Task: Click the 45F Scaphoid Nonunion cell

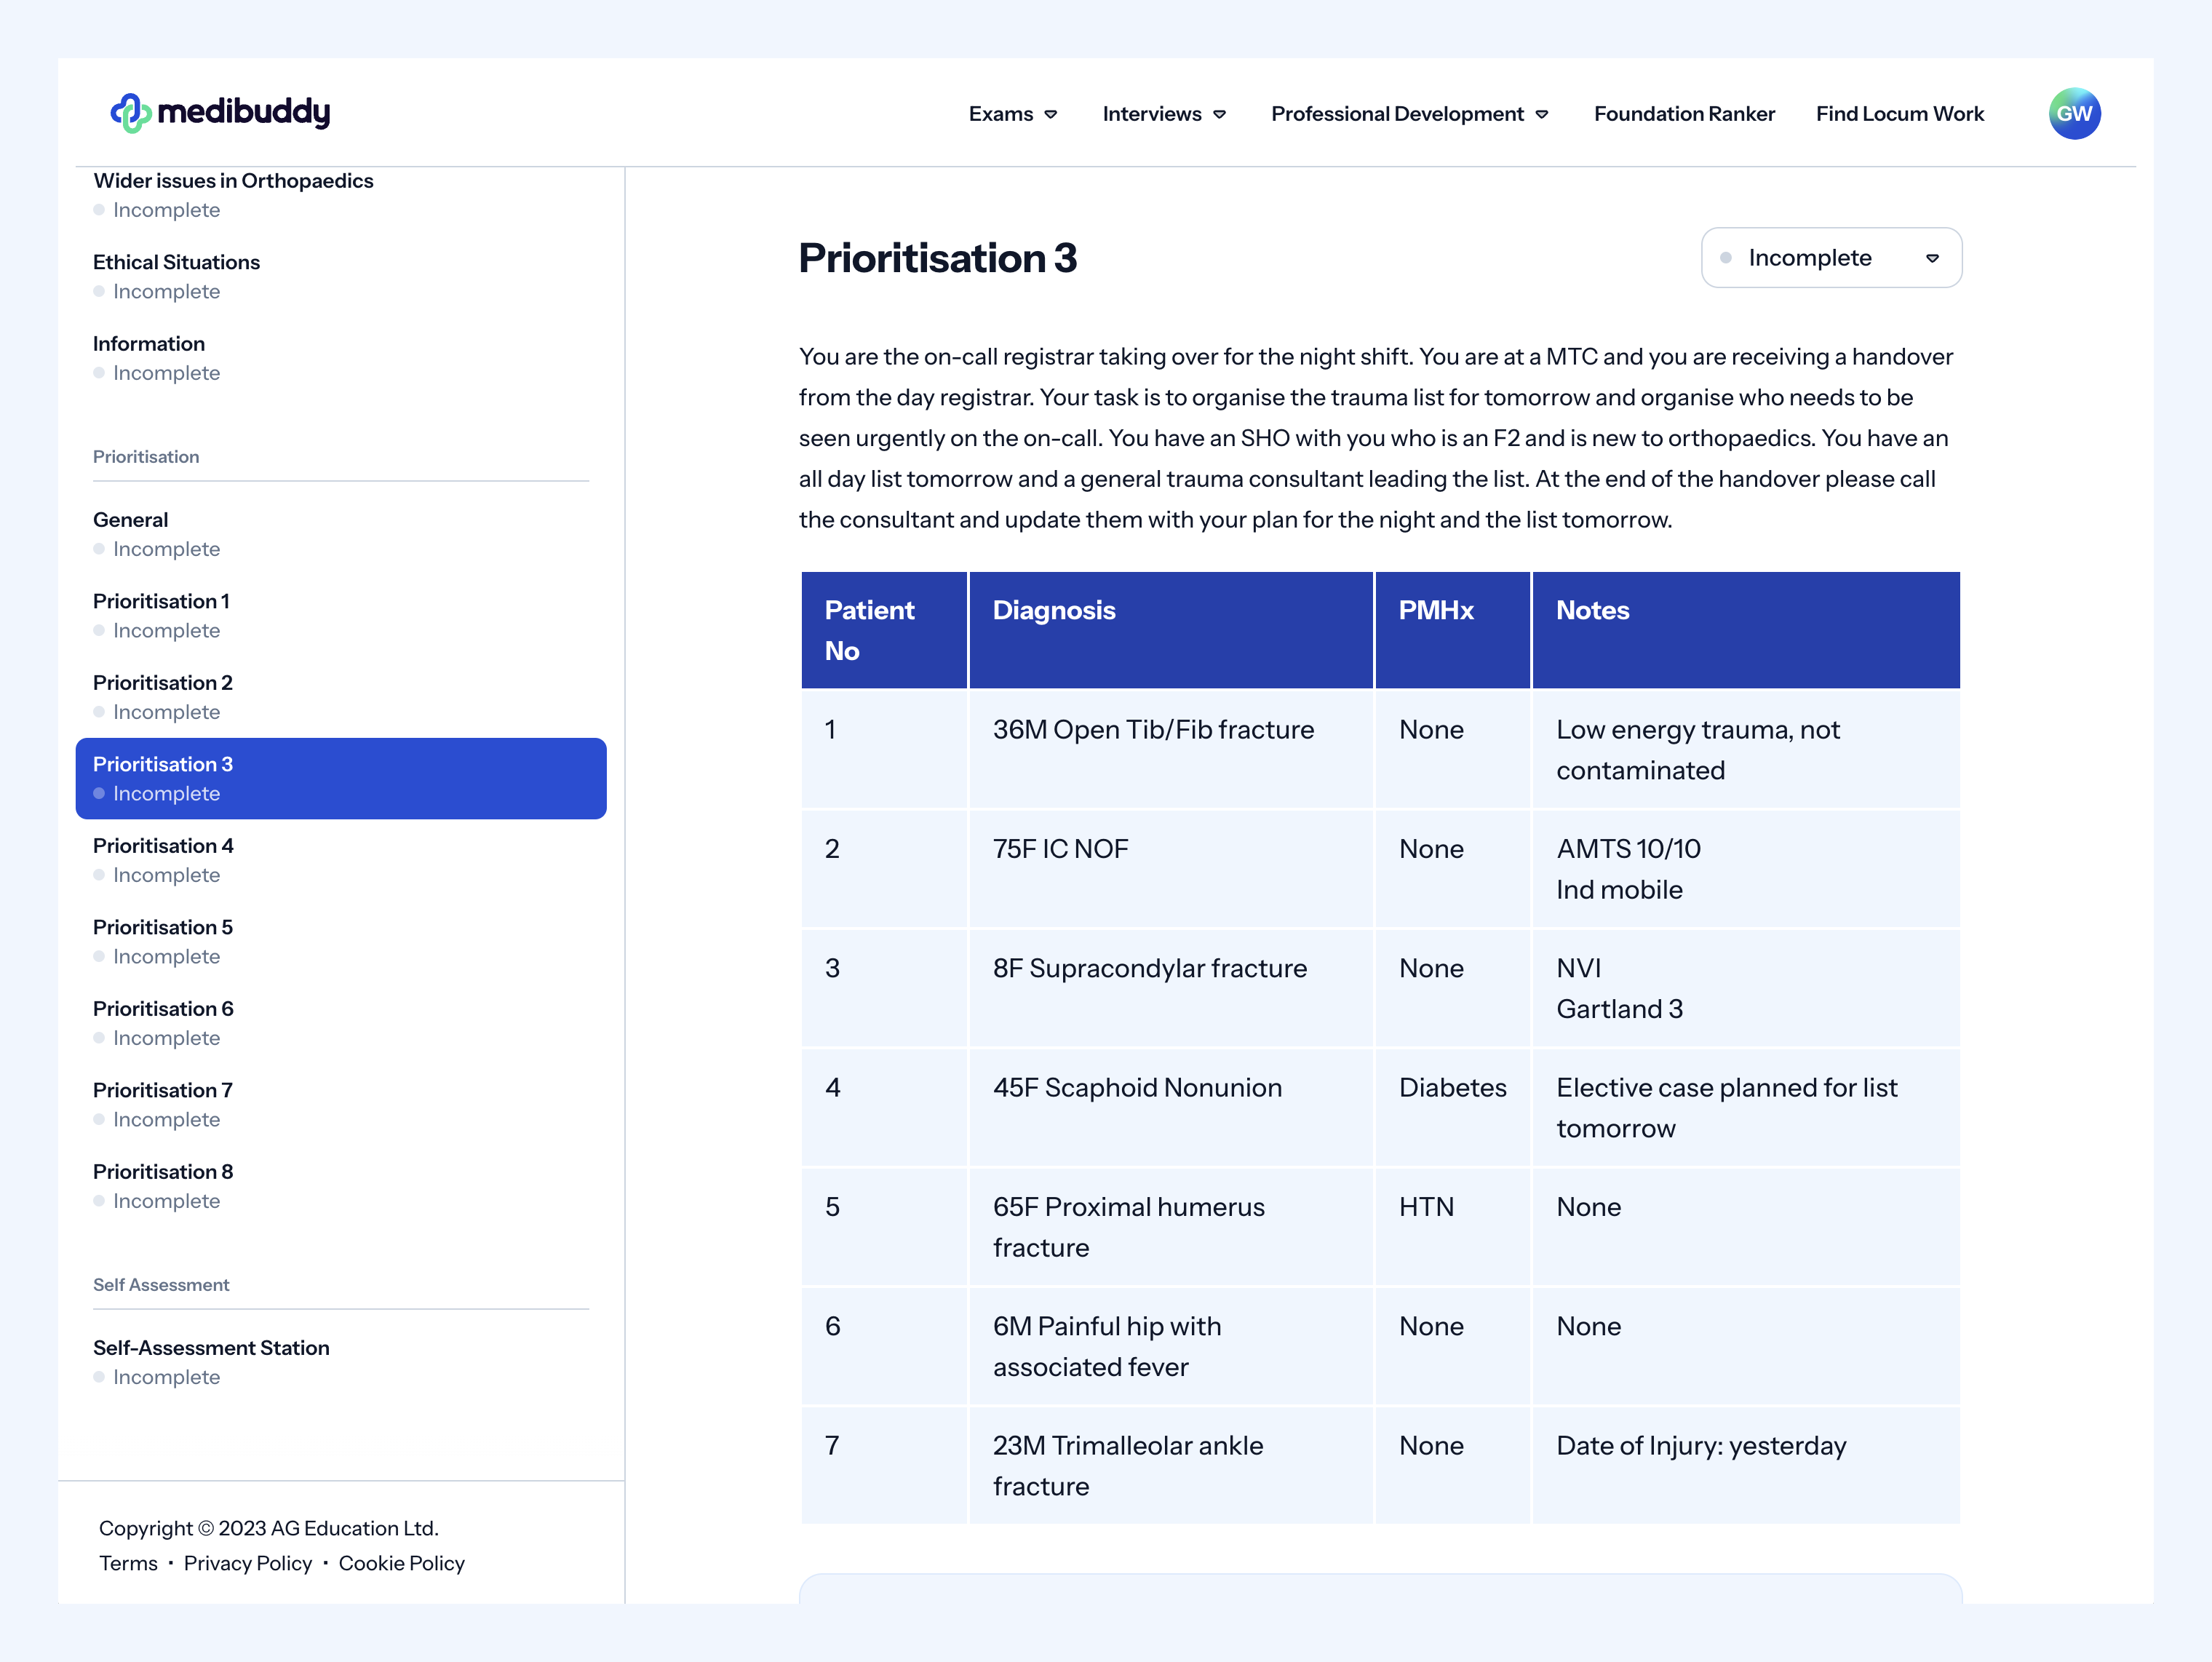Action: point(1171,1107)
